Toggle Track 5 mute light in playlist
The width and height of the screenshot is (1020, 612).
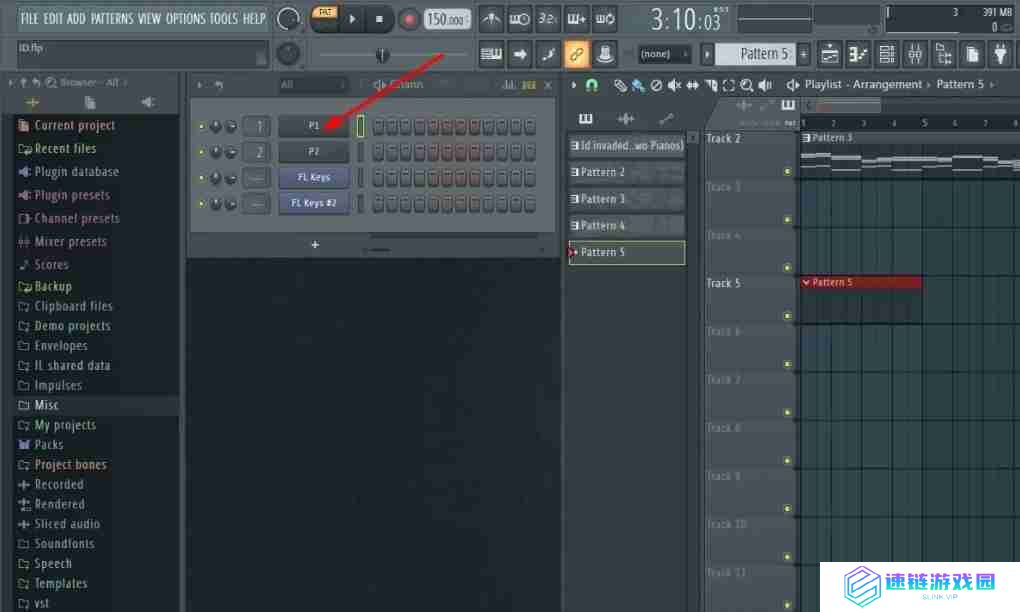point(787,316)
